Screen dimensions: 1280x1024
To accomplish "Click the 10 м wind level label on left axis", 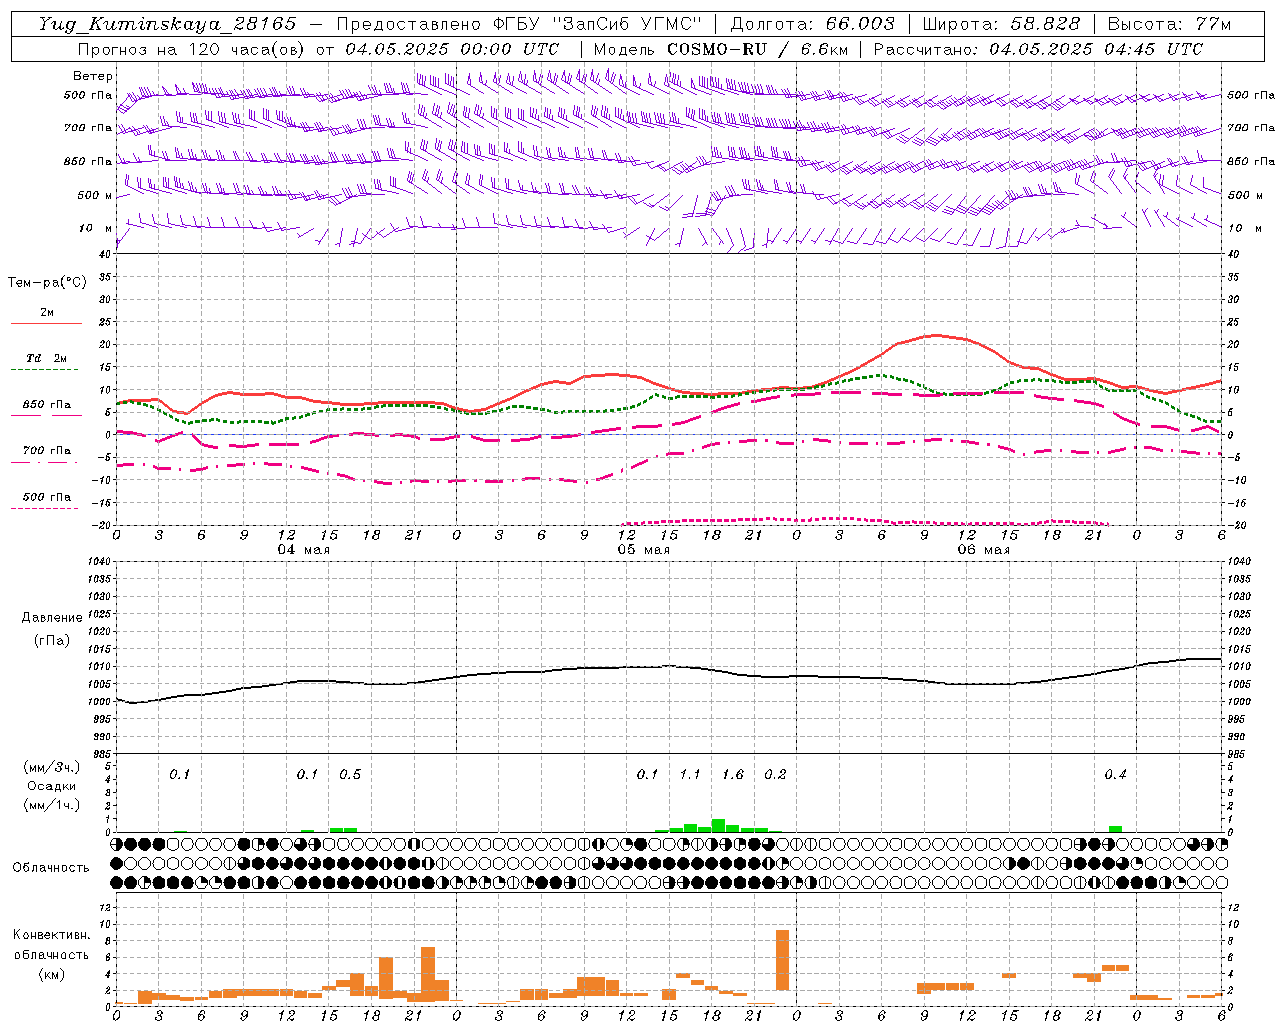I will click(x=95, y=228).
